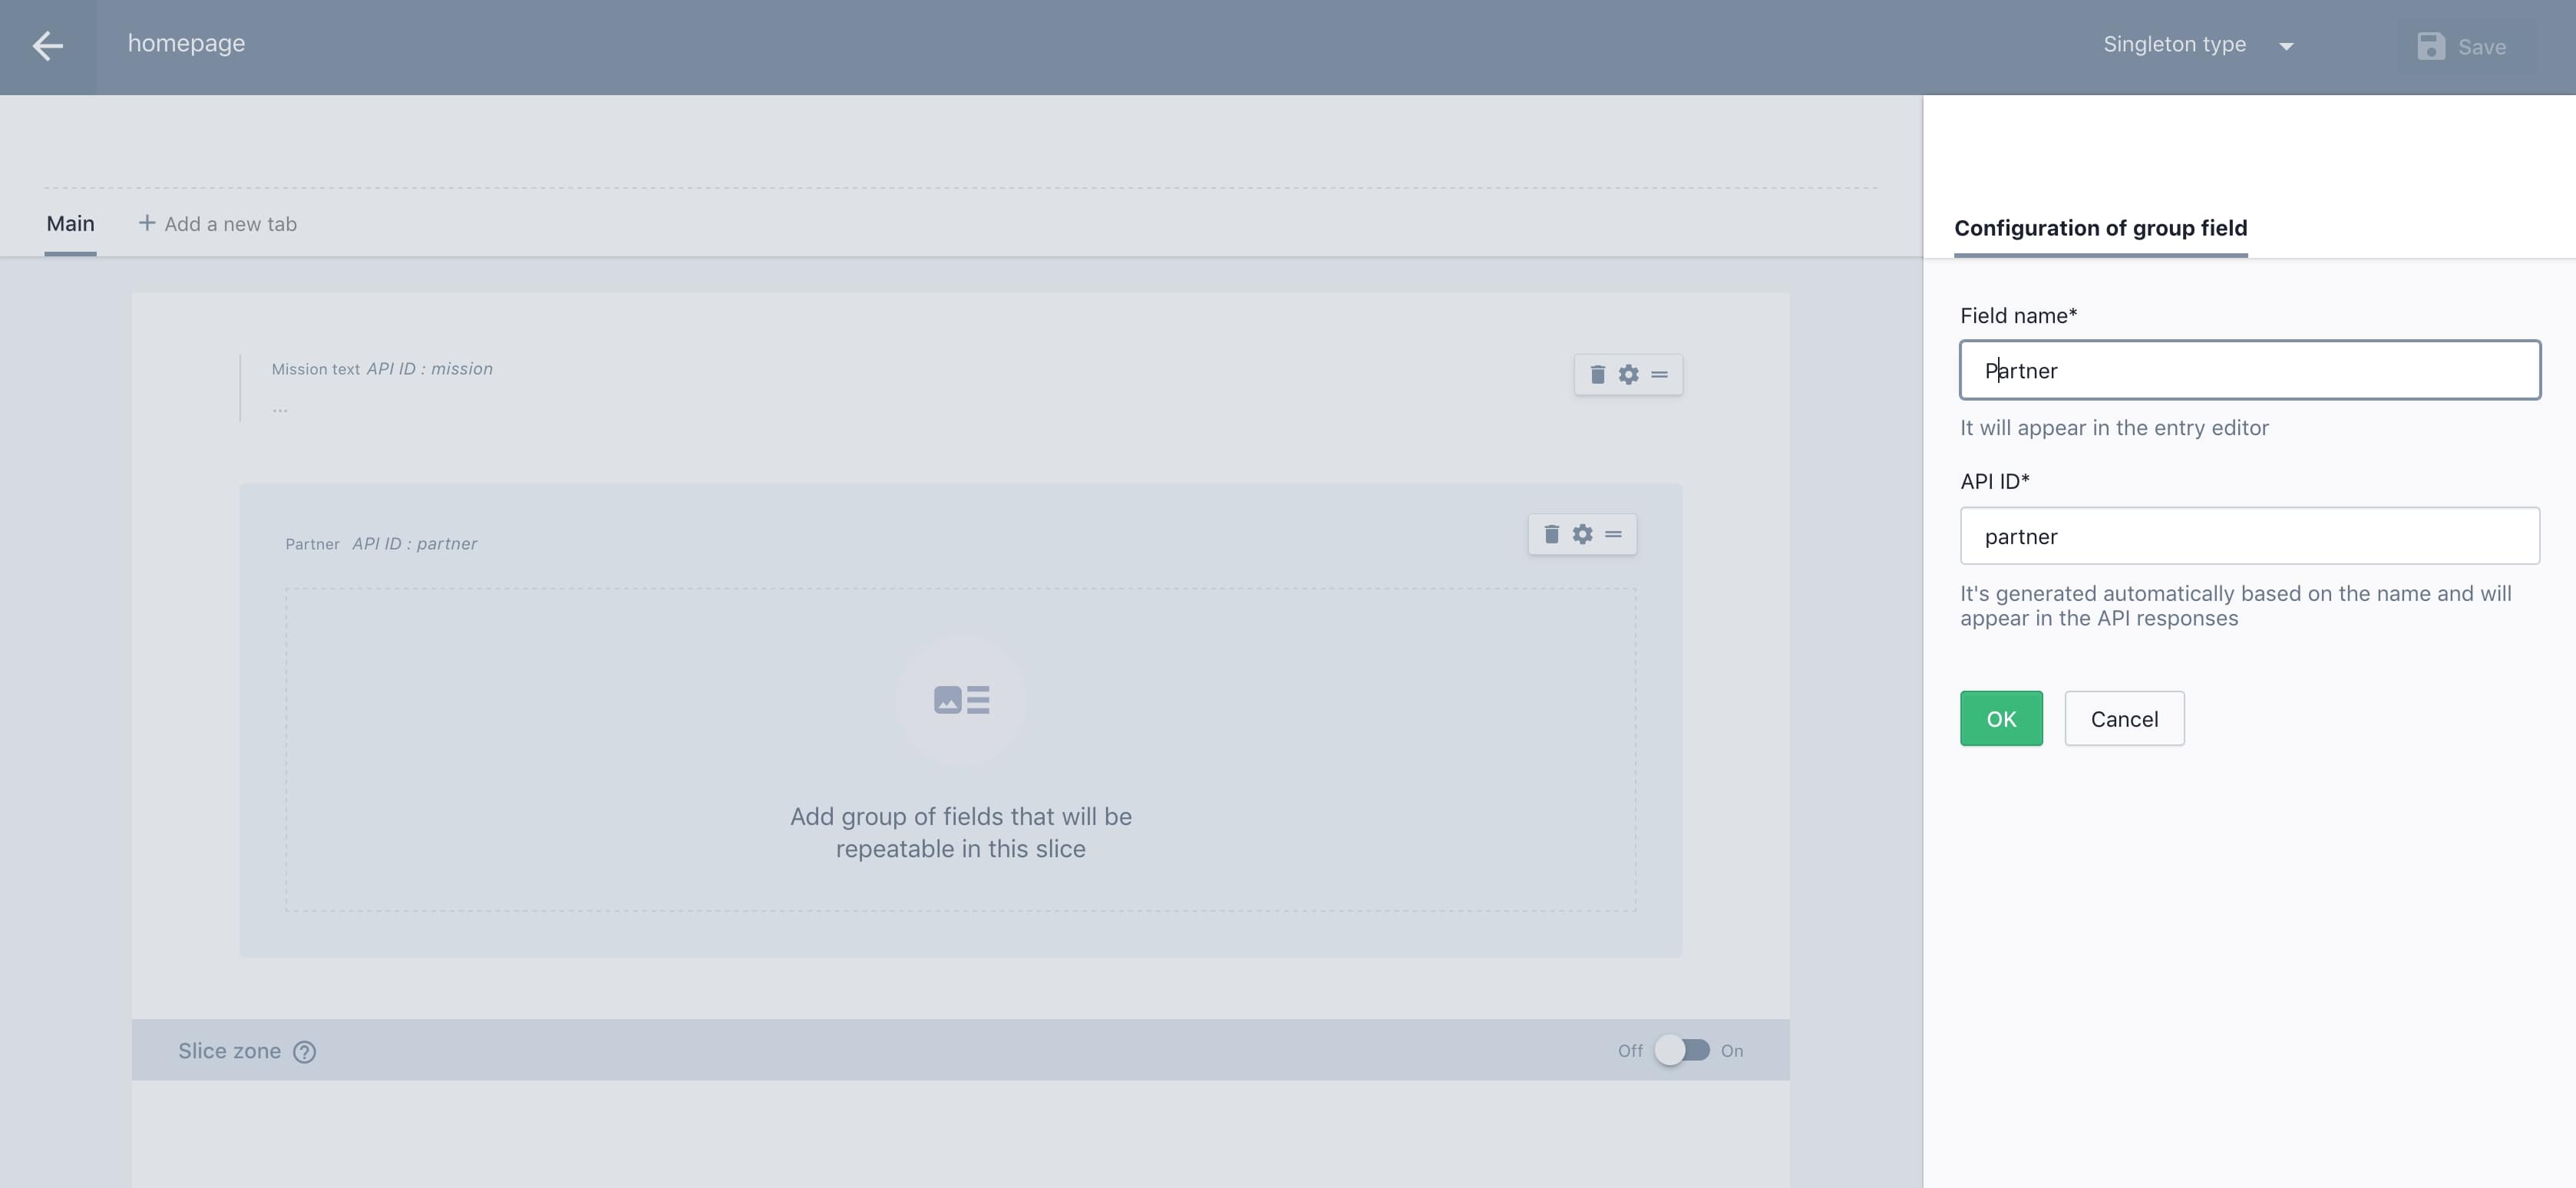This screenshot has width=2576, height=1188.
Task: Toggle the Slice zone switch
Action: [x=1682, y=1050]
